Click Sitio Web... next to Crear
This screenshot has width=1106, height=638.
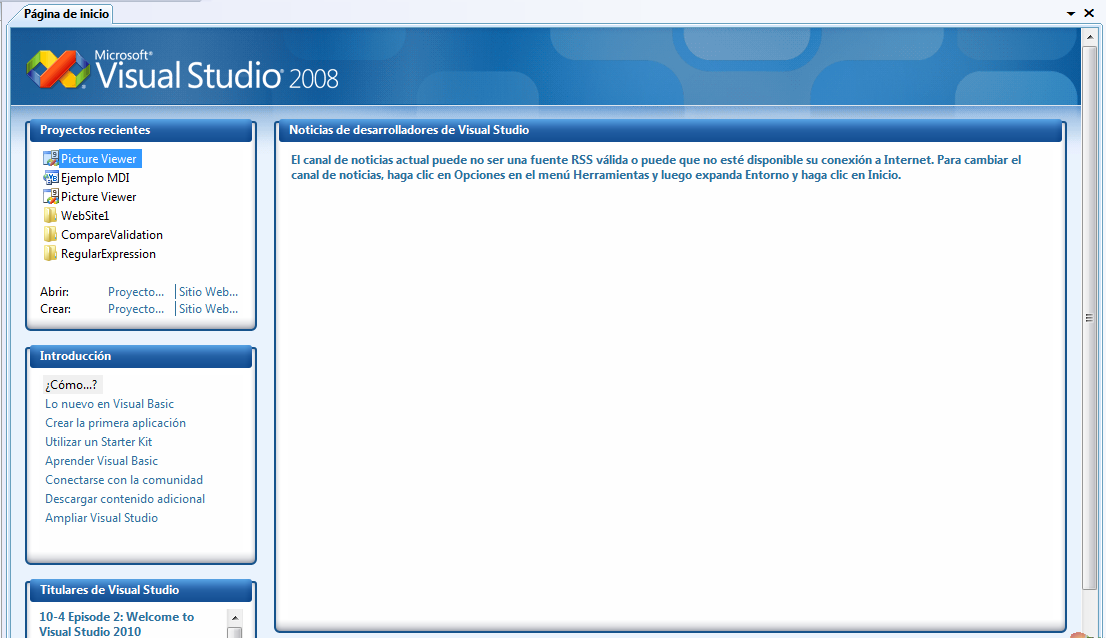[208, 309]
